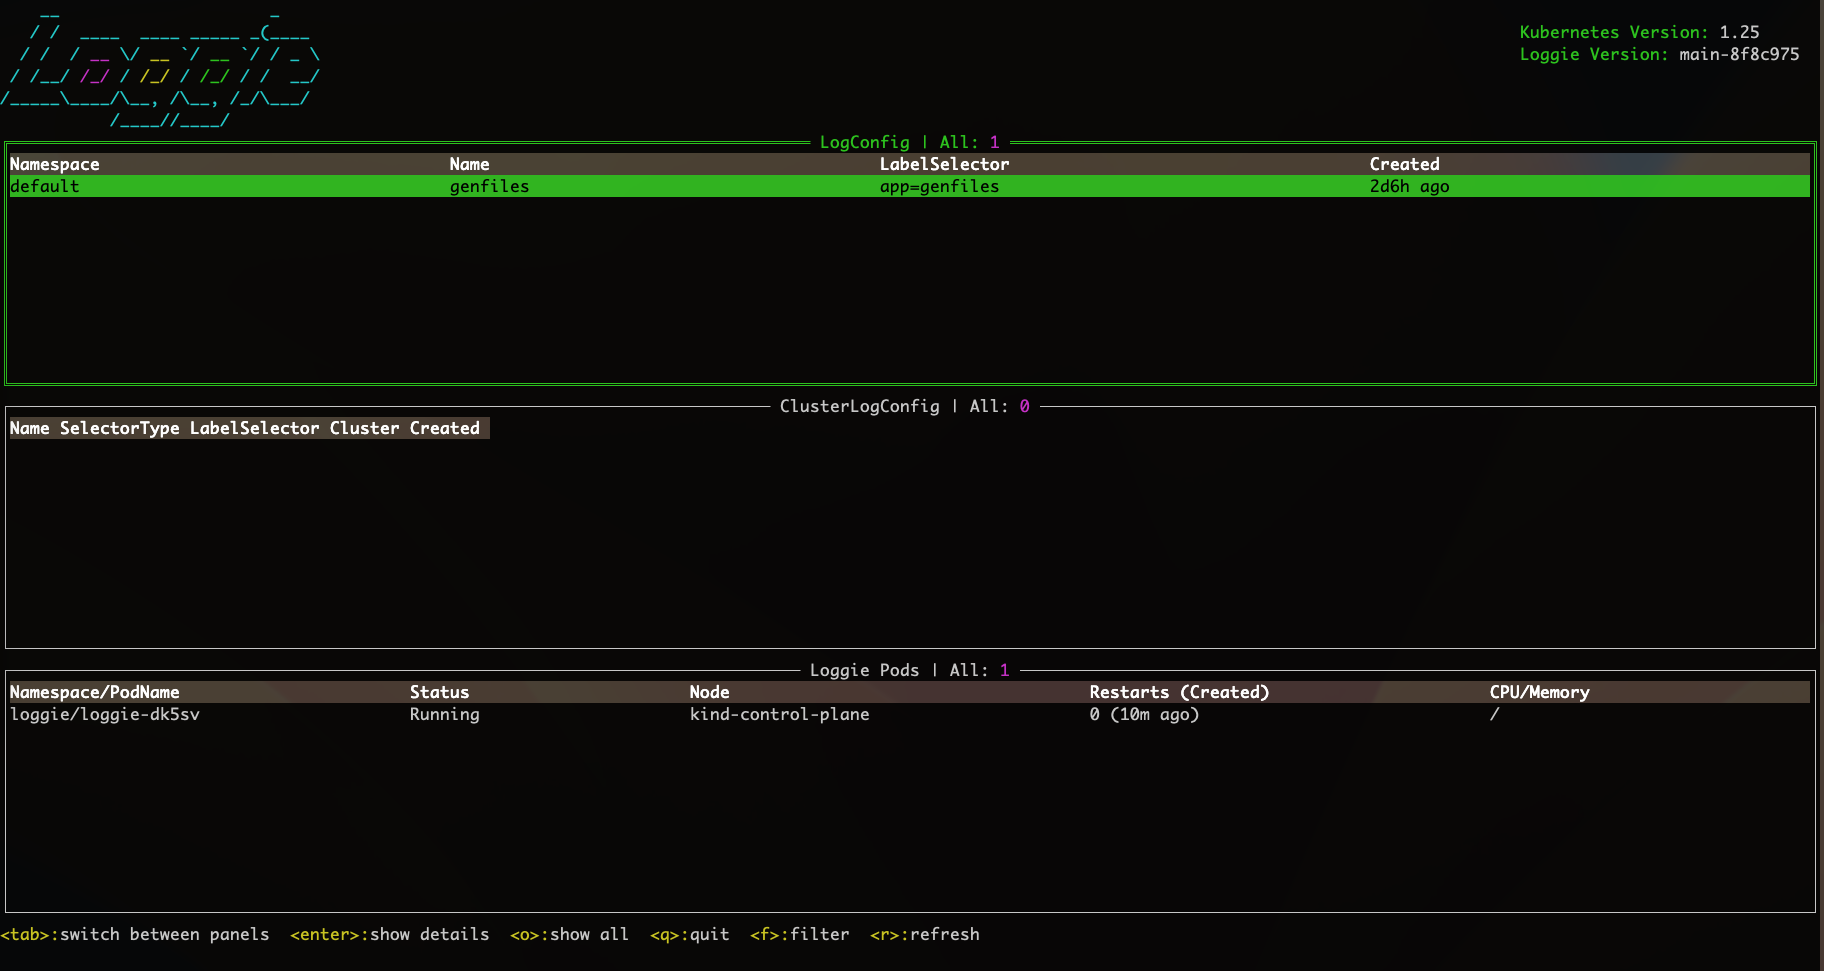Select the genfiles LogConfig row
Image resolution: width=1824 pixels, height=971 pixels.
(489, 187)
